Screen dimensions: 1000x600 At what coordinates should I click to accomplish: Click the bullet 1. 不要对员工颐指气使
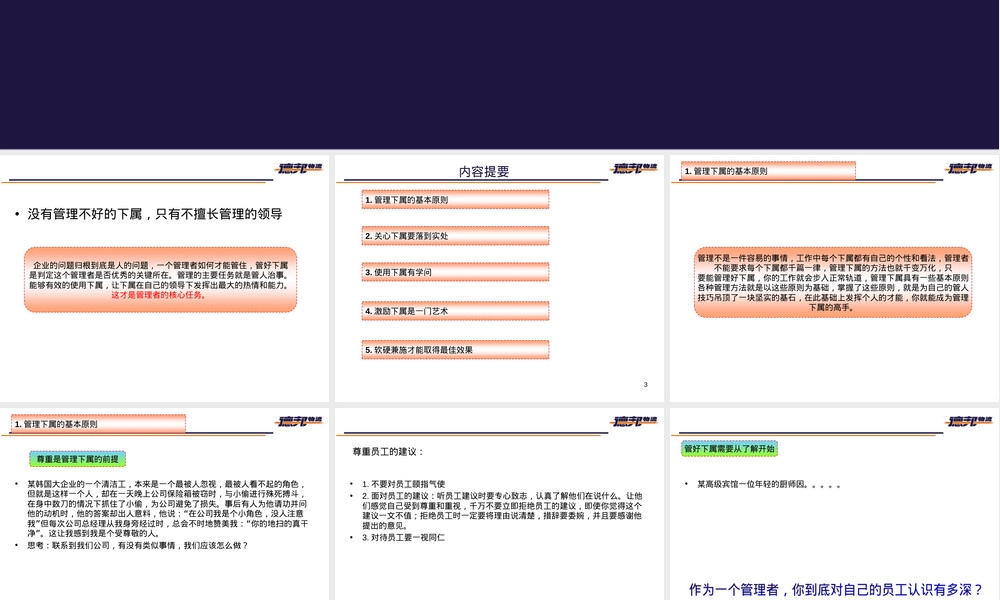tap(404, 484)
